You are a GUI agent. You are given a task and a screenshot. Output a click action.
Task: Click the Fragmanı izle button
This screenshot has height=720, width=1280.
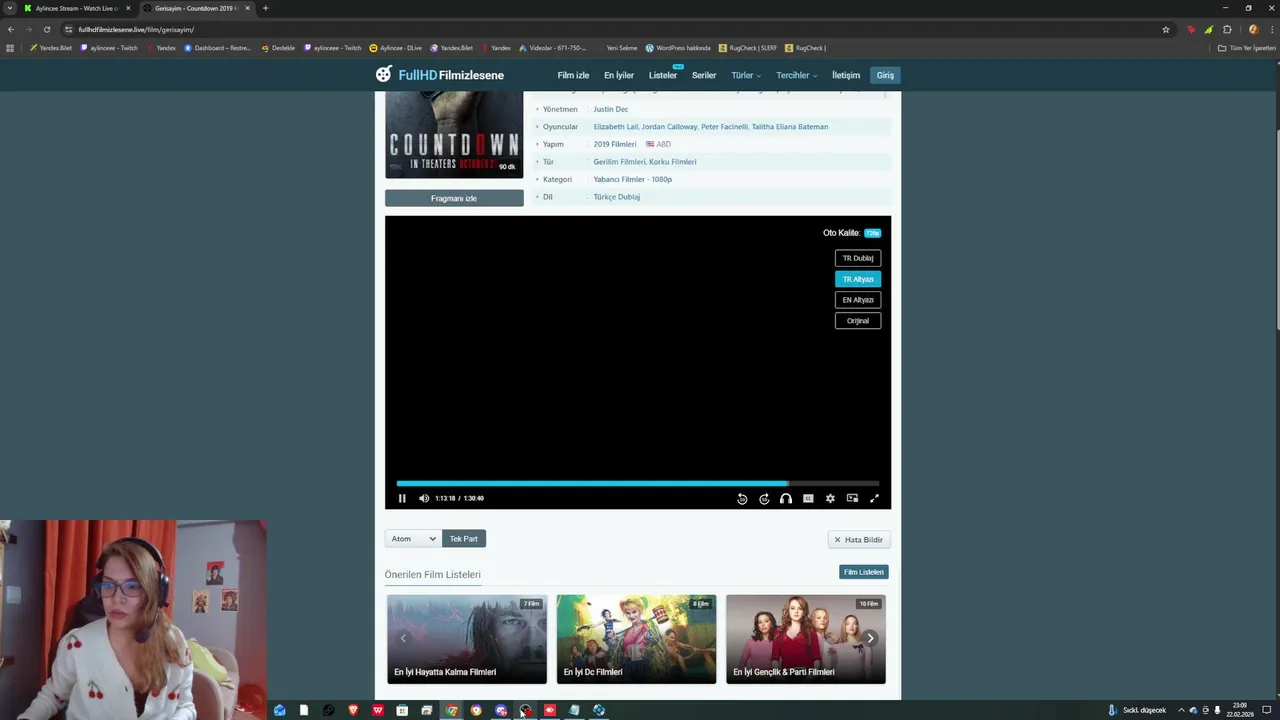454,198
